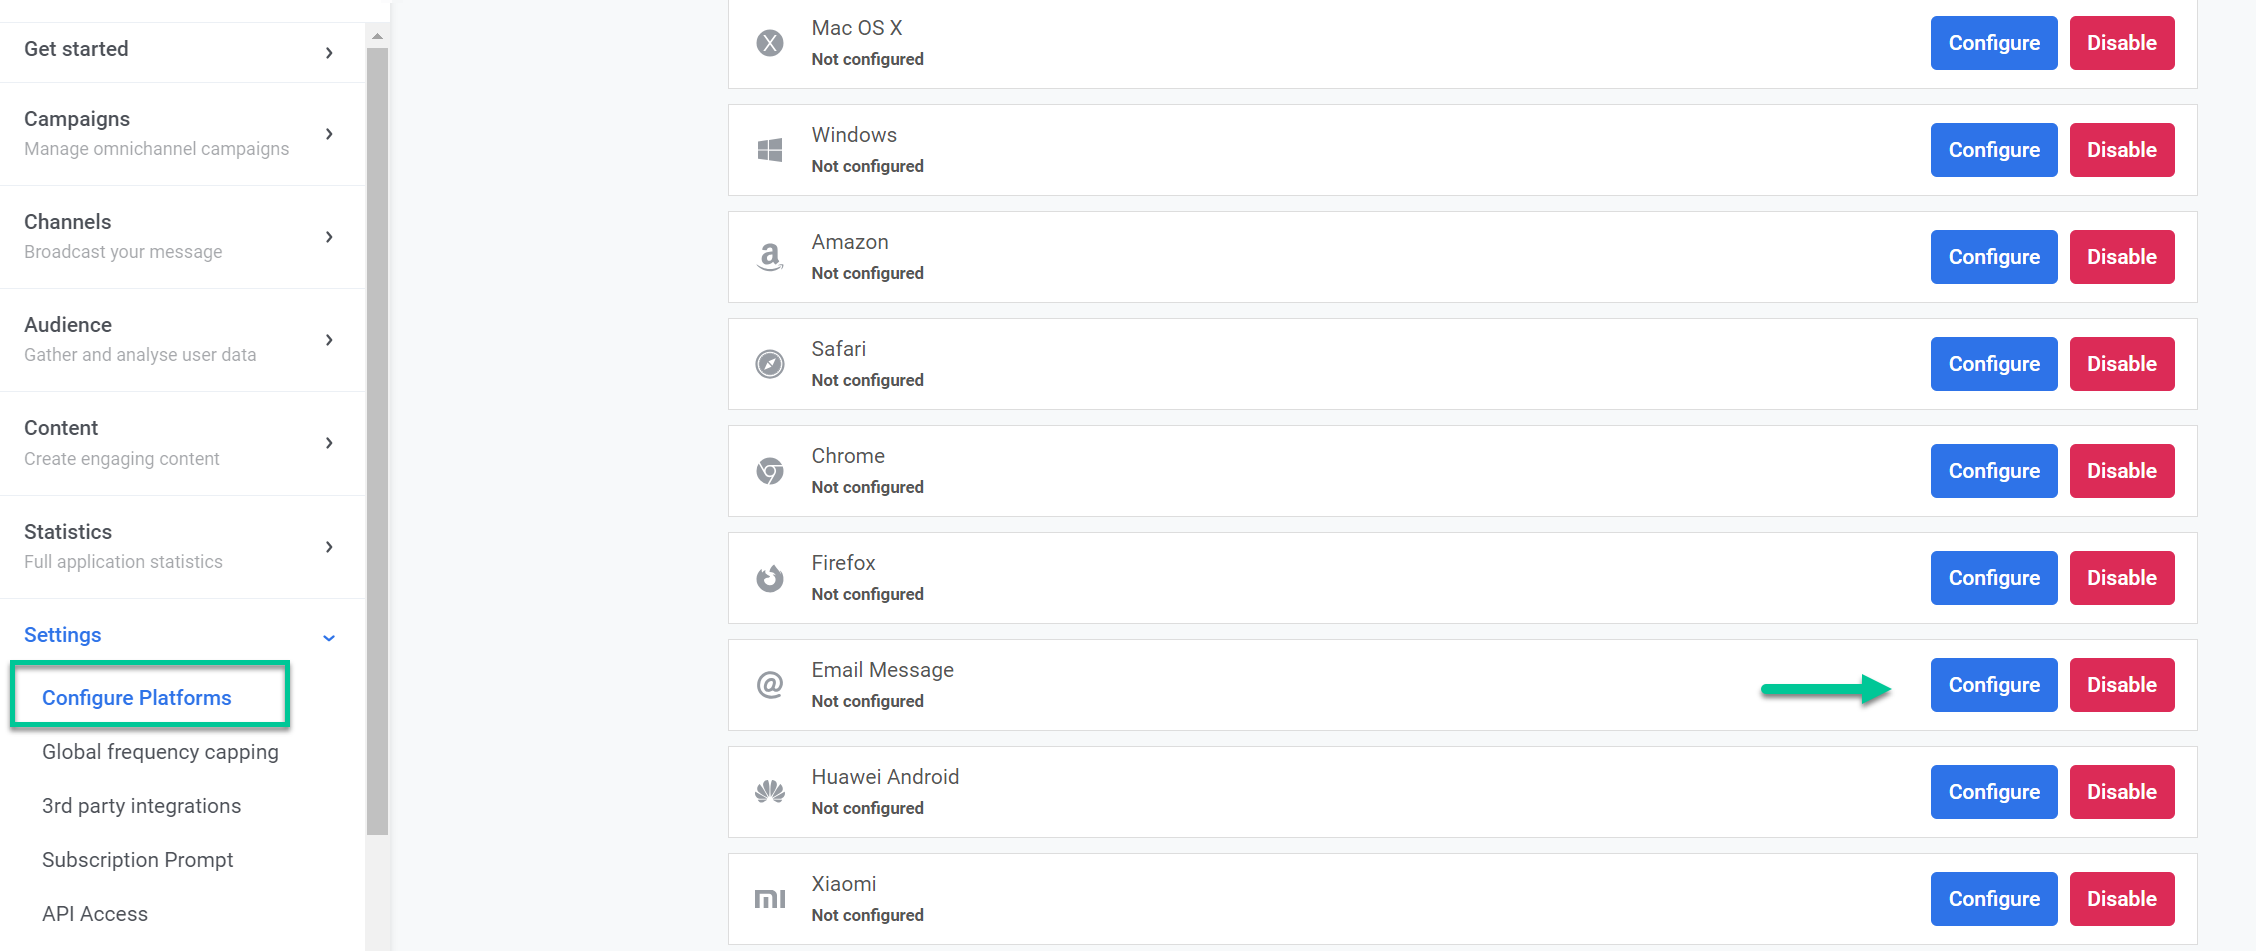
Task: Click the Mac OS X platform icon
Action: pos(769,43)
